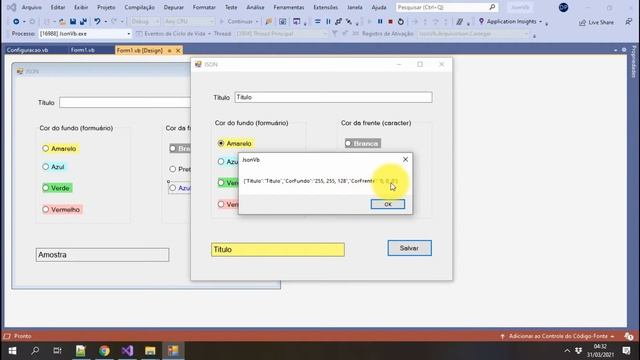This screenshot has height=360, width=640.
Task: Click the Titulo textbox in designer form
Action: point(125,102)
